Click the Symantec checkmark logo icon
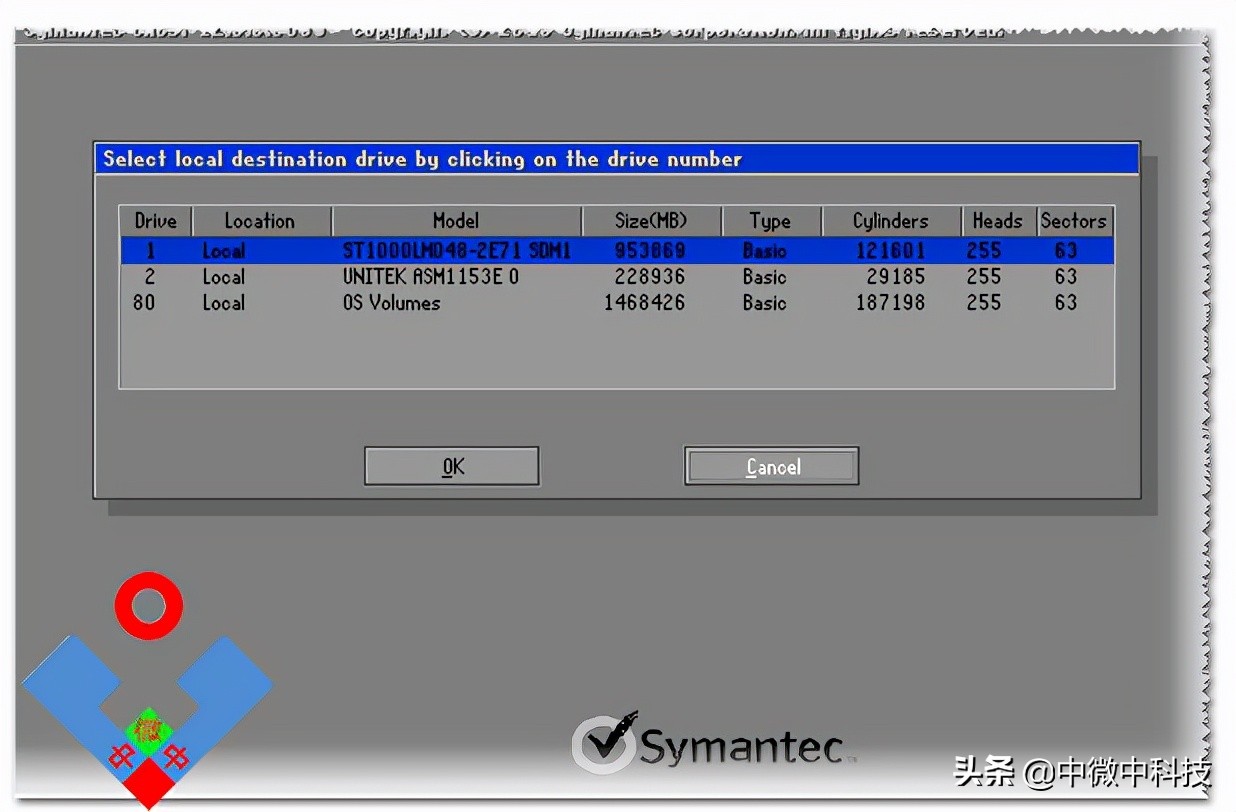The image size is (1236, 812). coord(604,742)
